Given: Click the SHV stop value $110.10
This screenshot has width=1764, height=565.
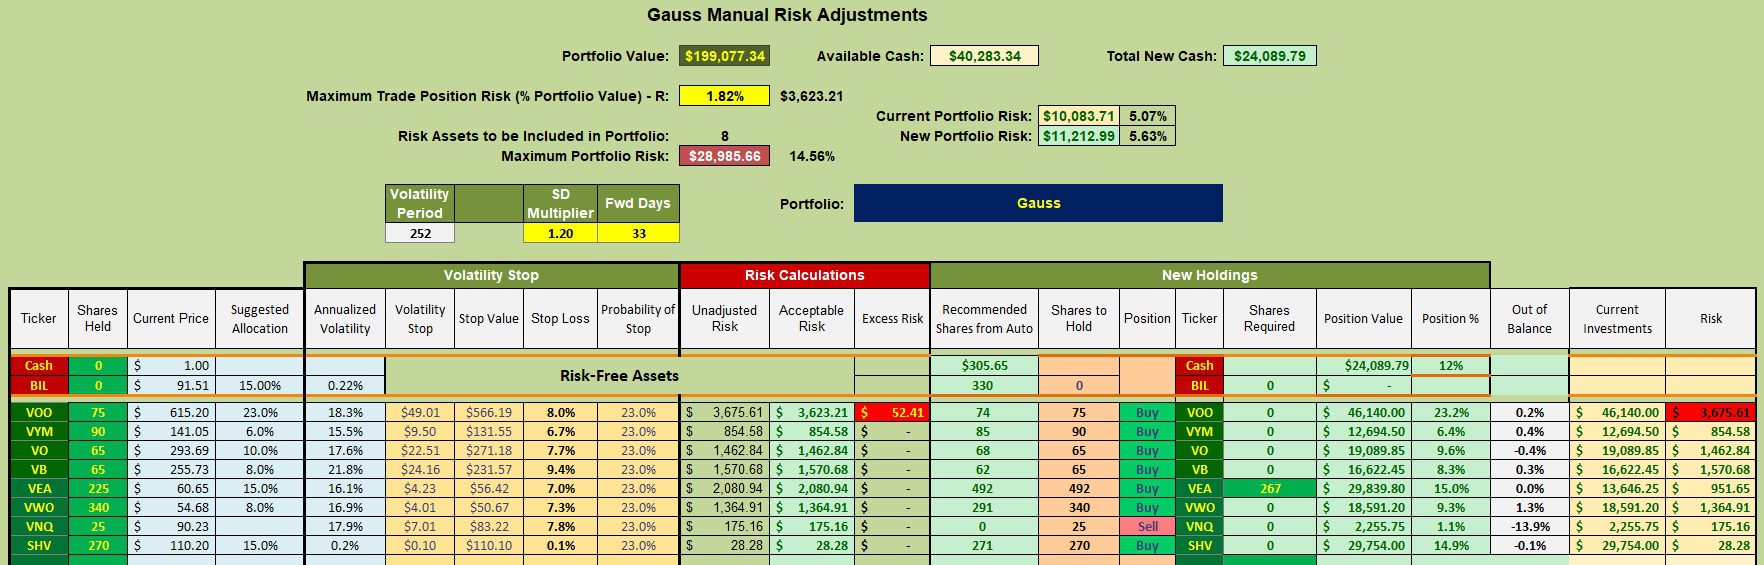Looking at the screenshot, I should point(488,545).
